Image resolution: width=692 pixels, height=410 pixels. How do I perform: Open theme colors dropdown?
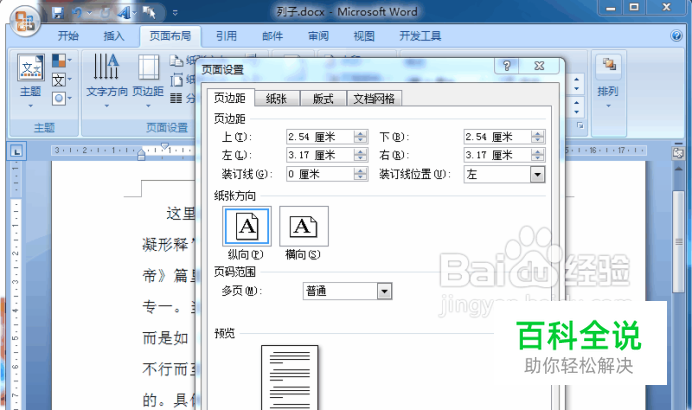point(62,60)
